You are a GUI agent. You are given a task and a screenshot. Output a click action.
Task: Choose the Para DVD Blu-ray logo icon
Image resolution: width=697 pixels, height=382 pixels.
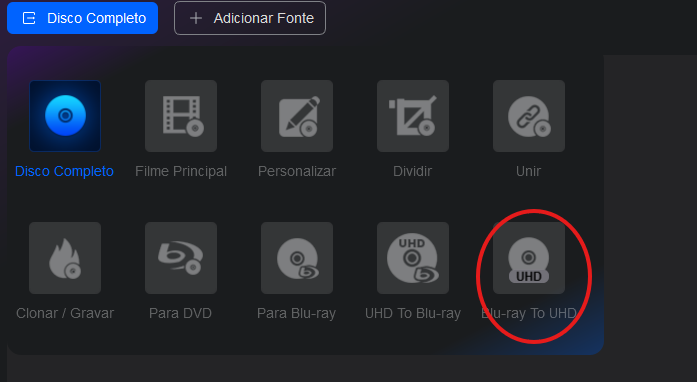click(181, 258)
